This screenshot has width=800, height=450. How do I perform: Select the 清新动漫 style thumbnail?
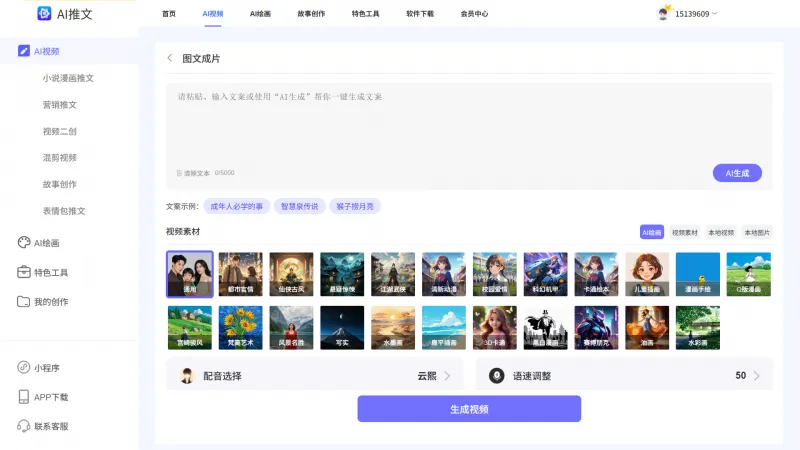tap(444, 274)
